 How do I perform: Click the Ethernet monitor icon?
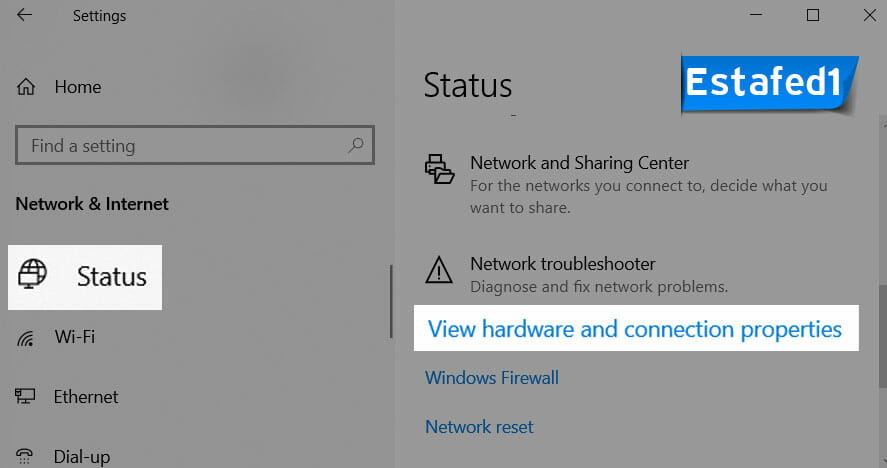25,396
